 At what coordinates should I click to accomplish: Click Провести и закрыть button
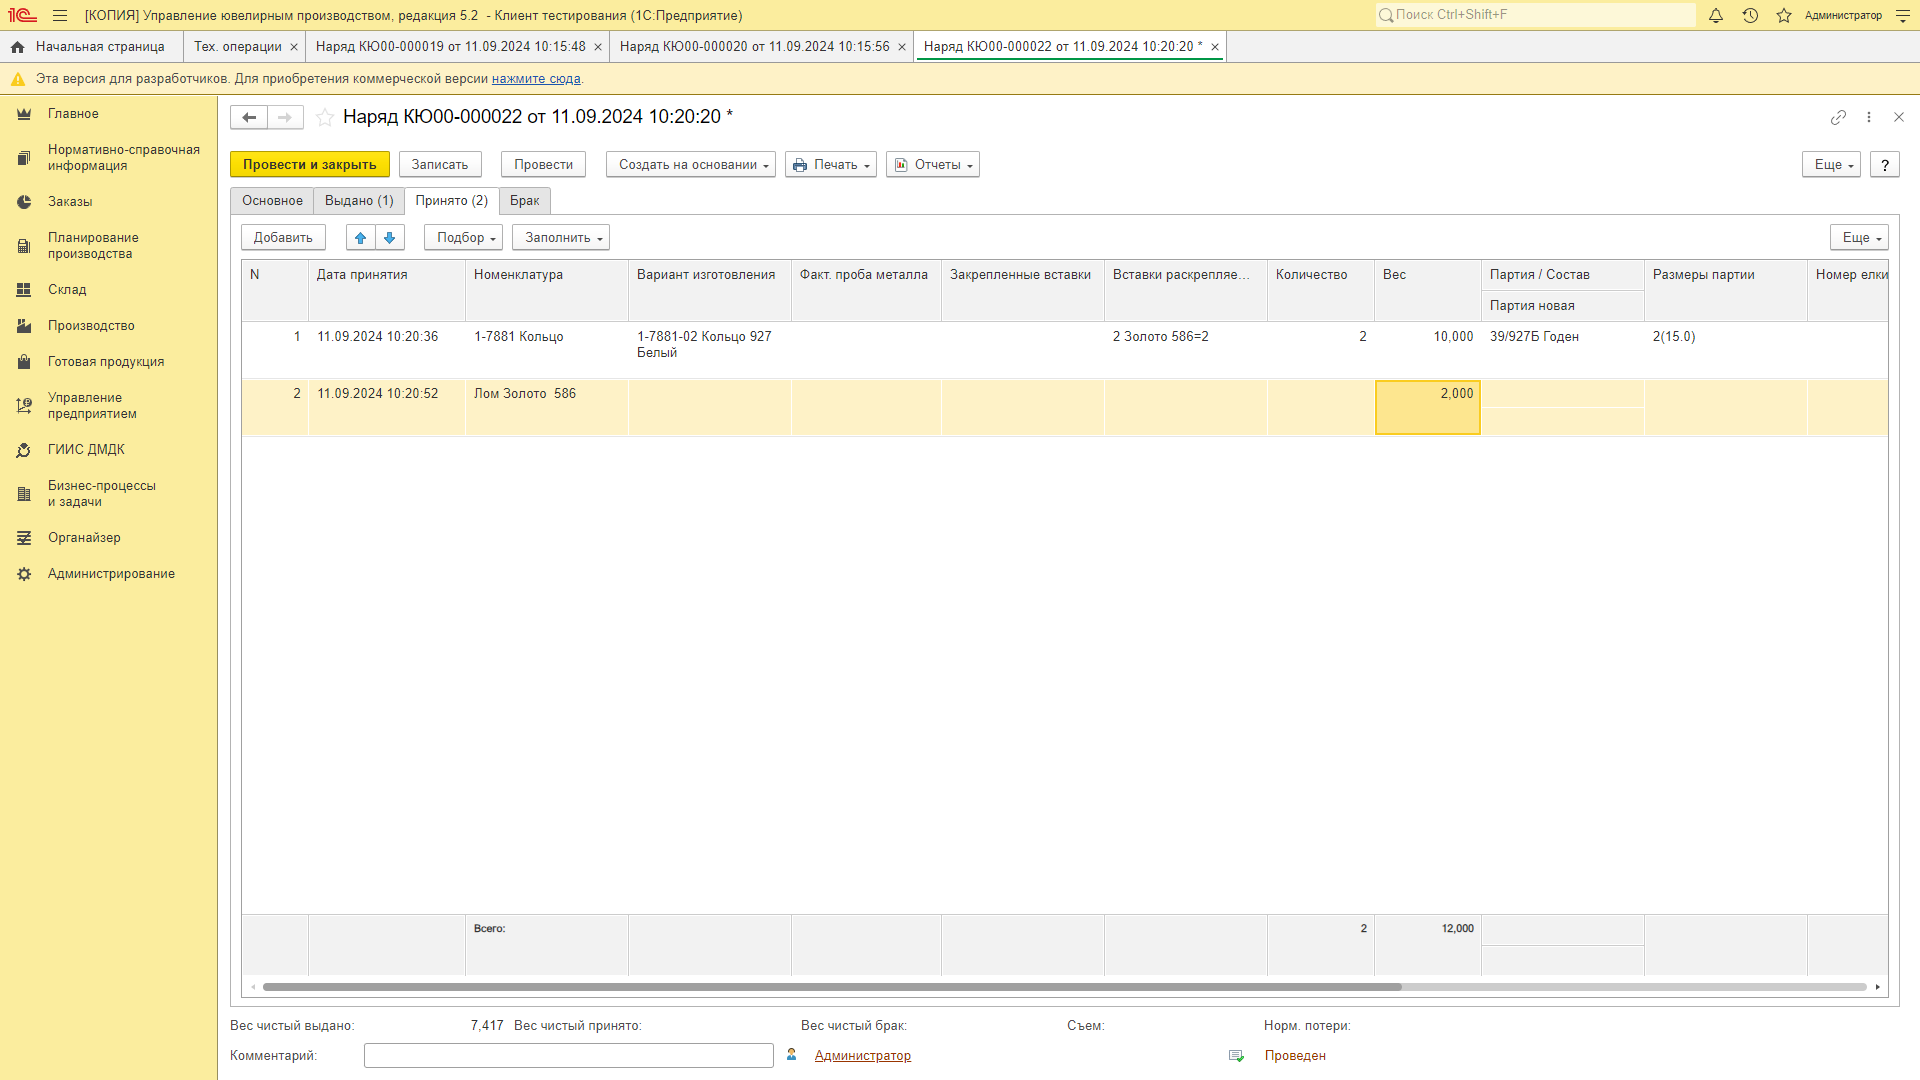pos(310,164)
